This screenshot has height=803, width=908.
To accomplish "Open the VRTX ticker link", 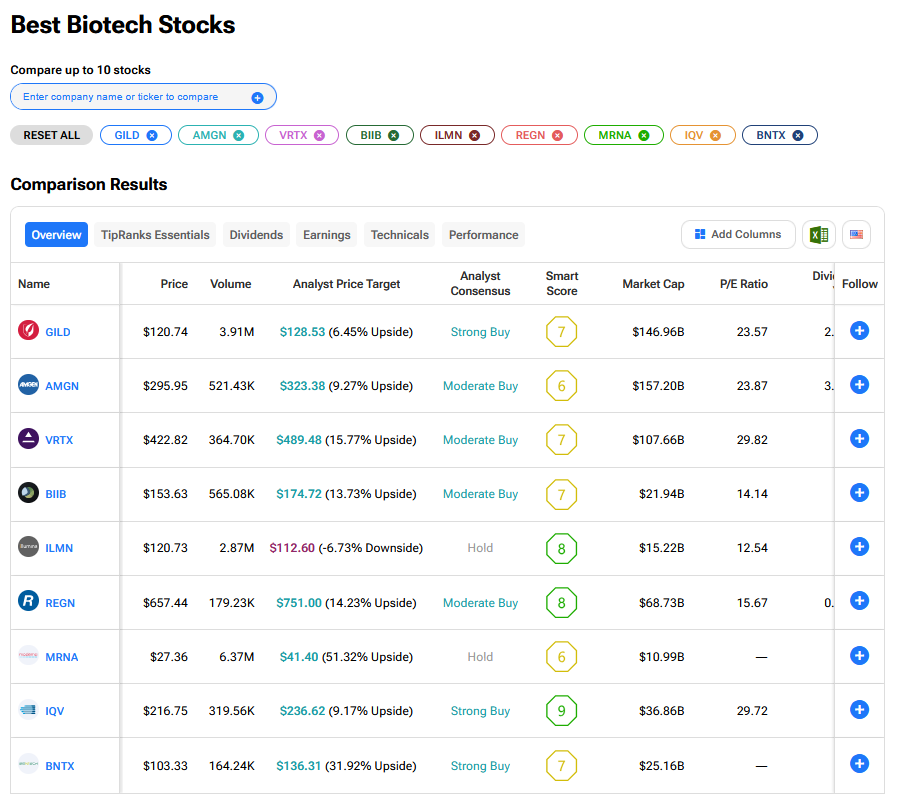I will point(59,440).
